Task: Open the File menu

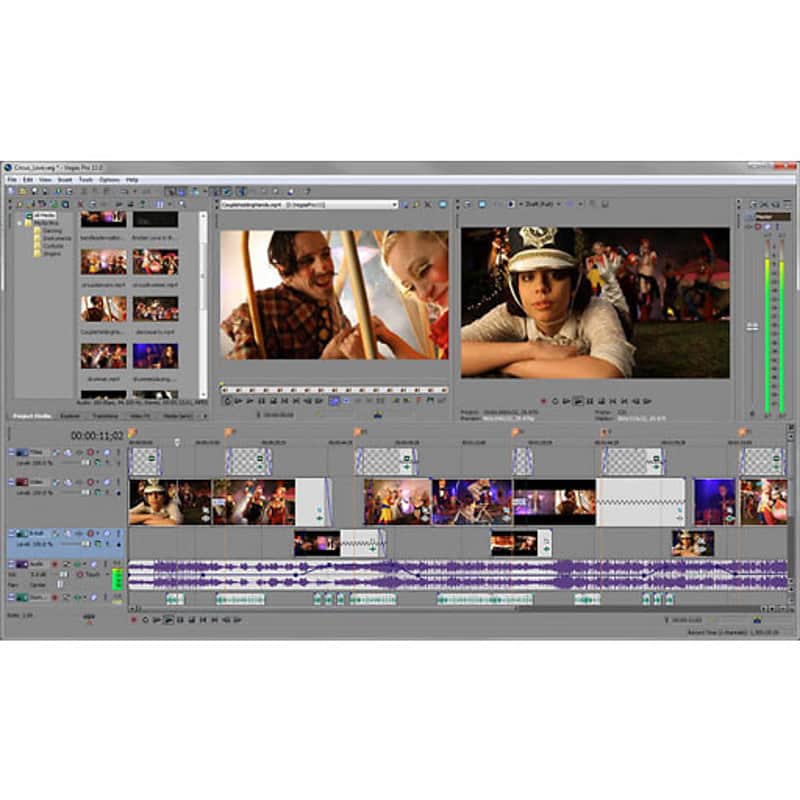Action: [12, 180]
